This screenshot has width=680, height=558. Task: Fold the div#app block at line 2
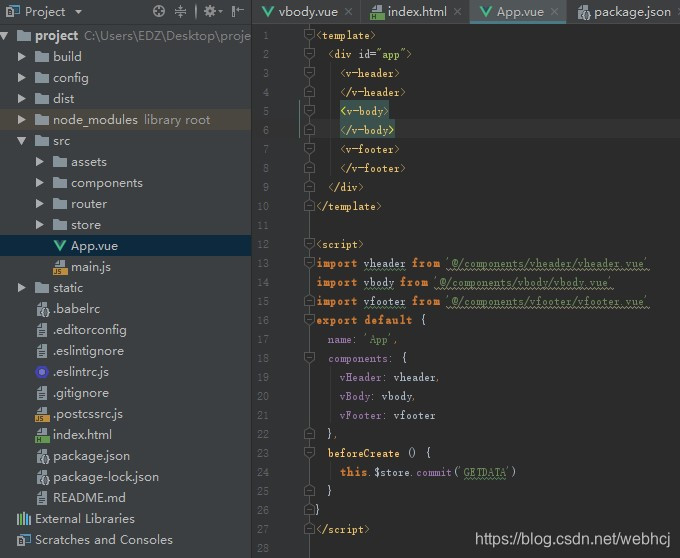click(309, 54)
